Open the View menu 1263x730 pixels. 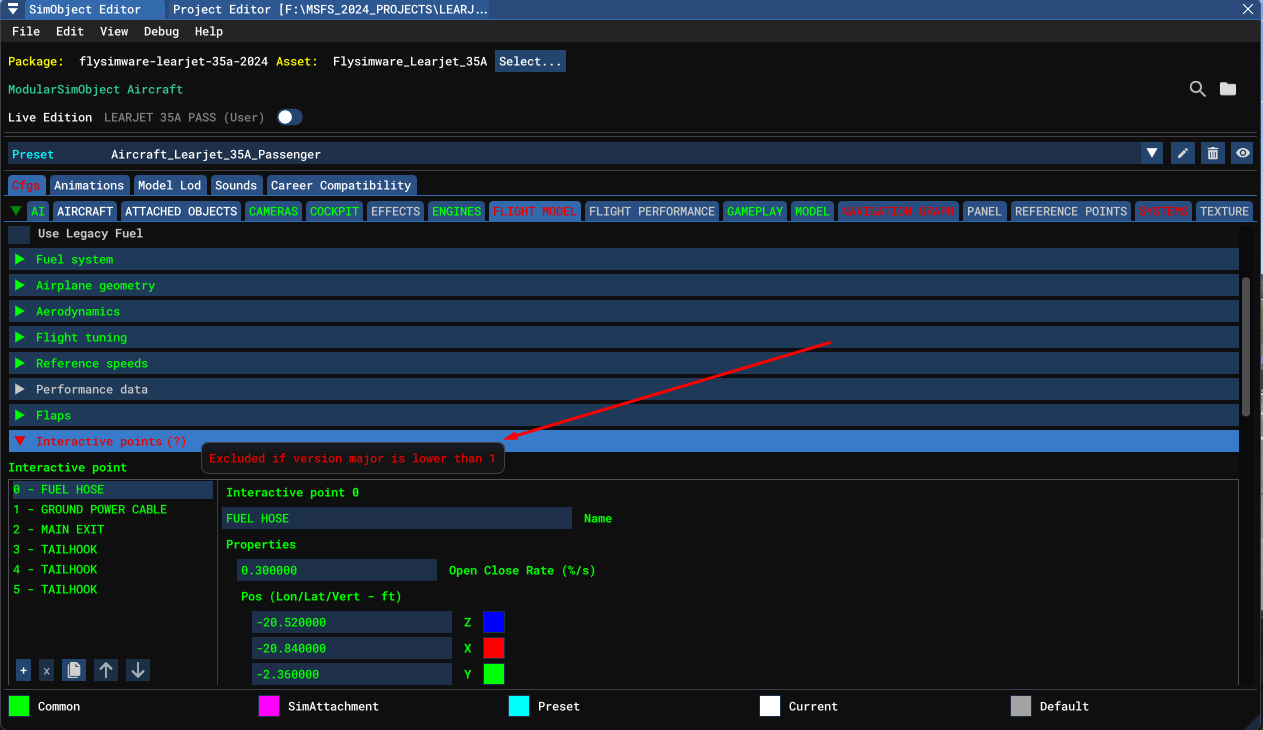[114, 32]
